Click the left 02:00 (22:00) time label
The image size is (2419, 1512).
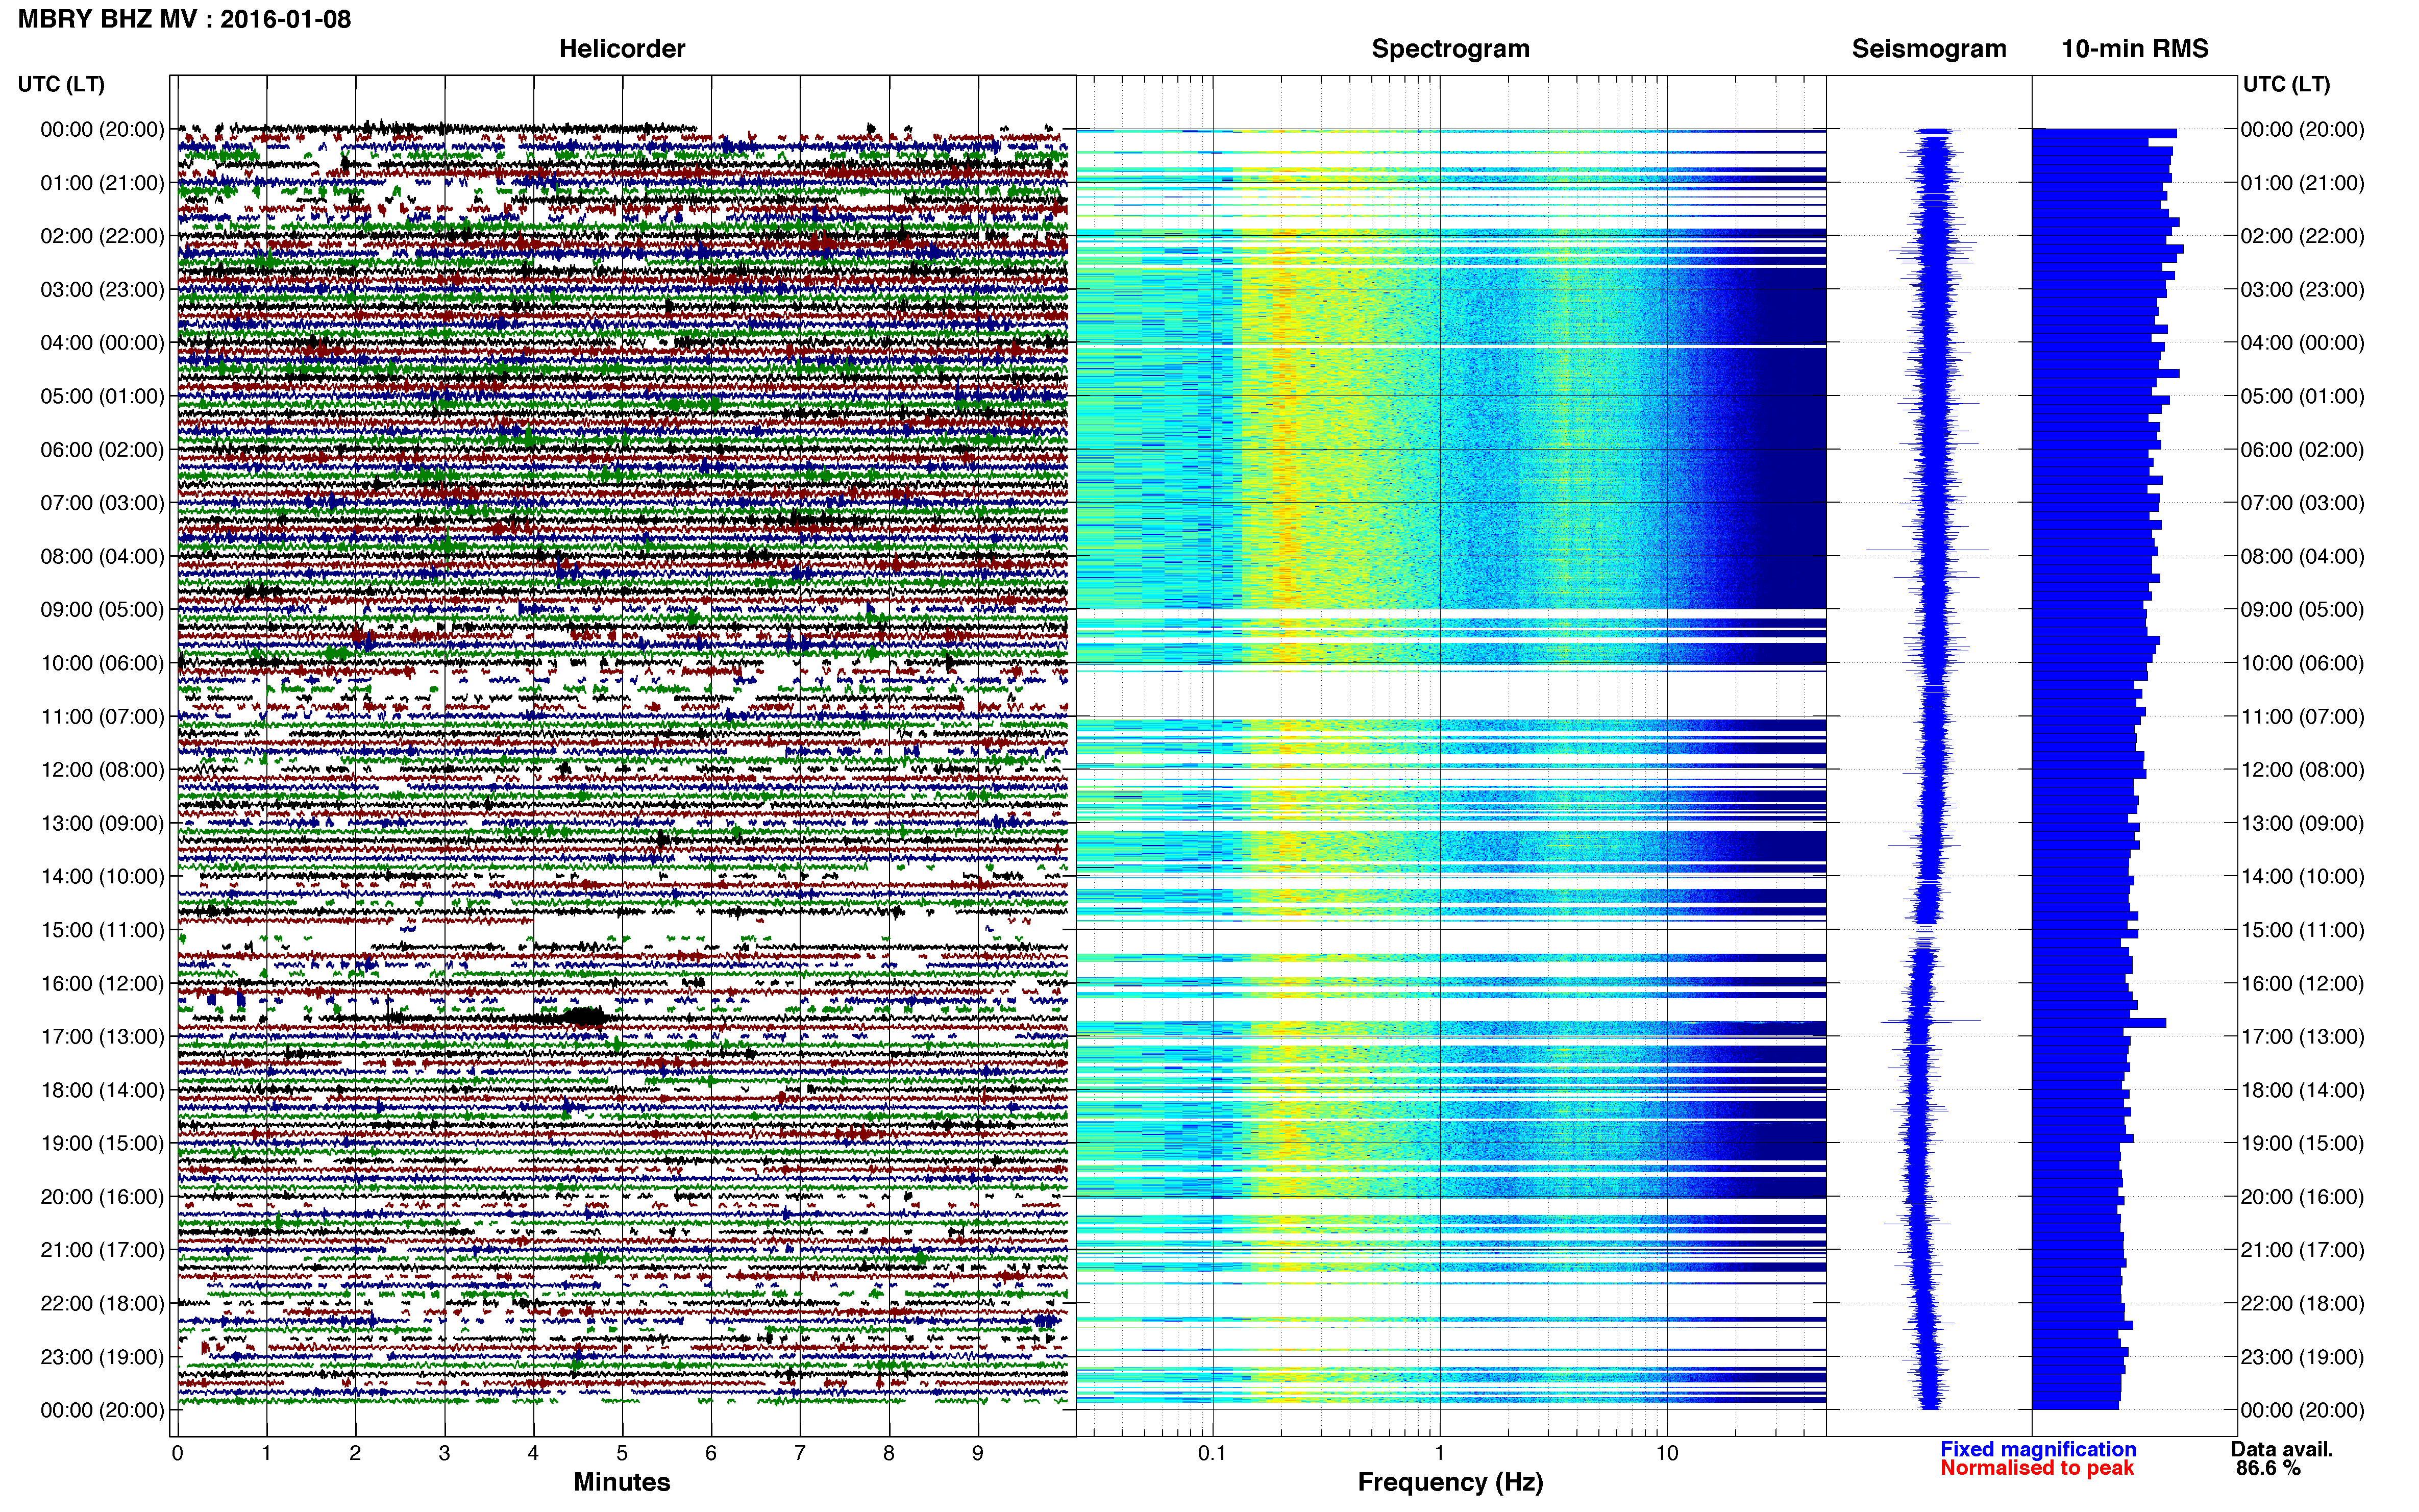[x=102, y=236]
